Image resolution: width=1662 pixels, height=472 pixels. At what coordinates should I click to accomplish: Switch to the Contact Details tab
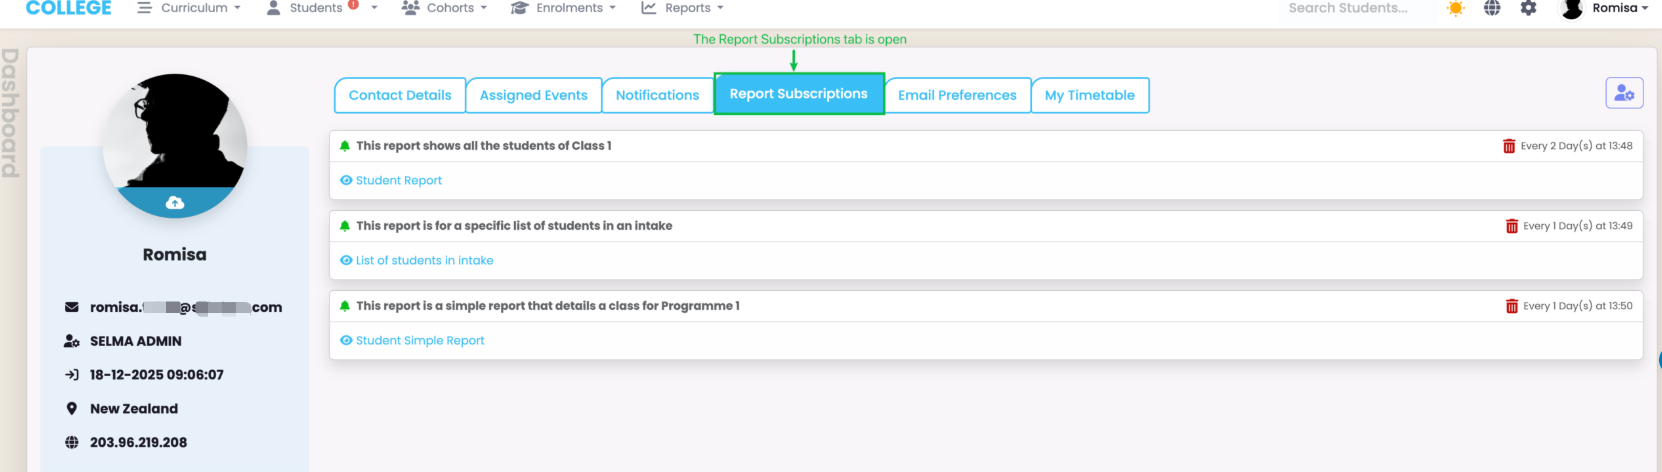click(x=400, y=95)
